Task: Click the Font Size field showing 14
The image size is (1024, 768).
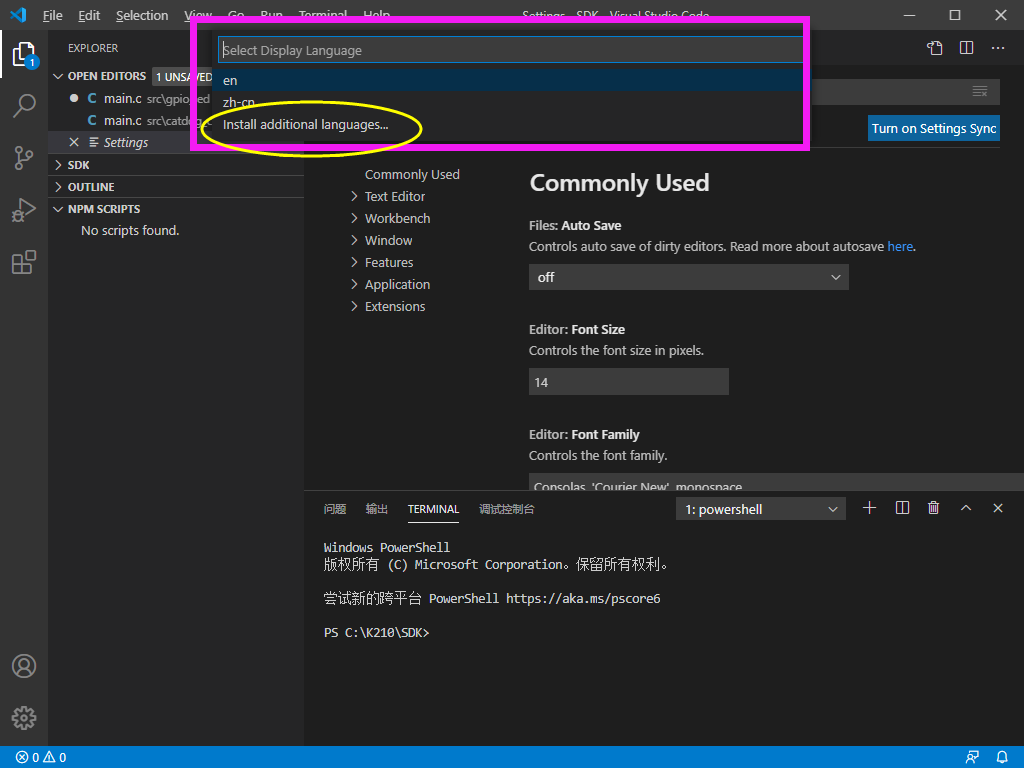Action: 628,381
